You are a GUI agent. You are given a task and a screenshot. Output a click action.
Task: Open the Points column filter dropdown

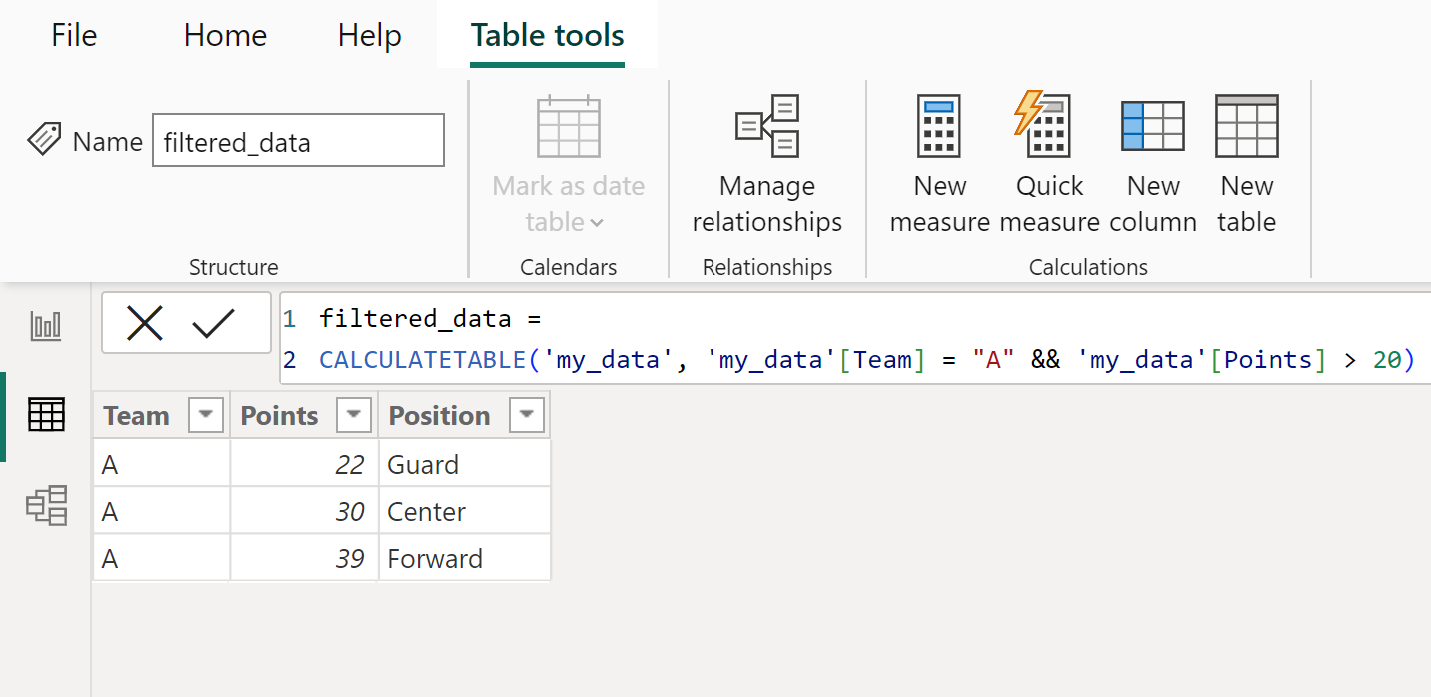click(355, 415)
